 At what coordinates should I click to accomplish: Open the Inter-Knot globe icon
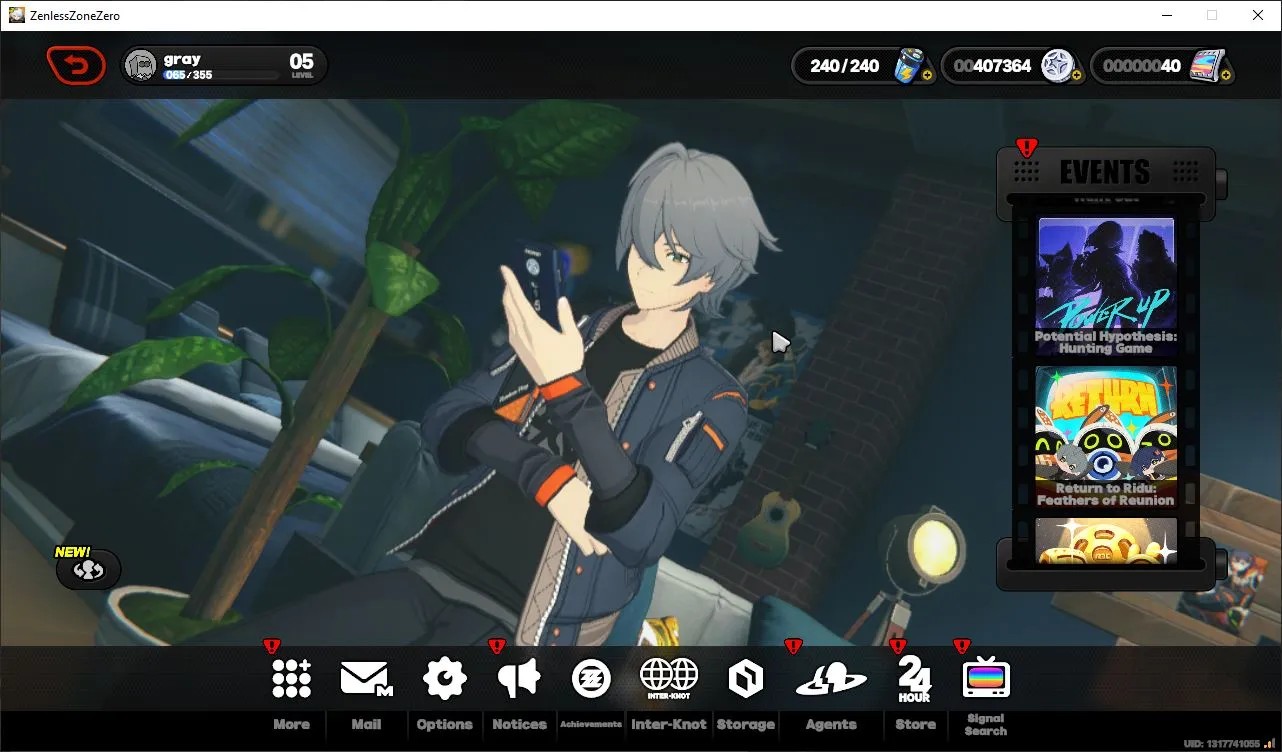point(669,679)
